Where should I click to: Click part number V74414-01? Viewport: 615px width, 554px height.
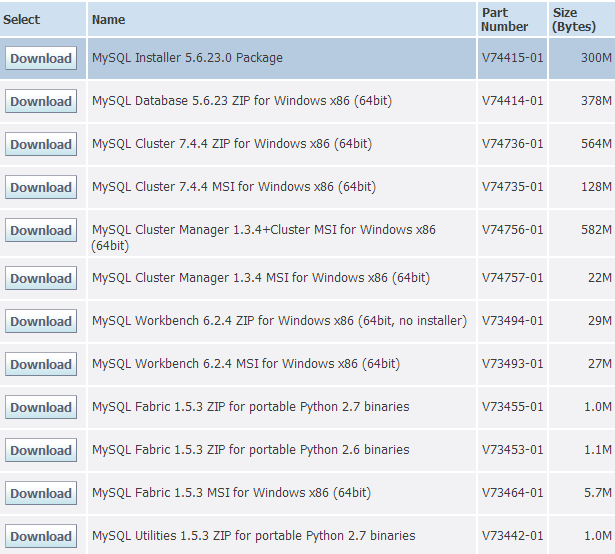(512, 101)
